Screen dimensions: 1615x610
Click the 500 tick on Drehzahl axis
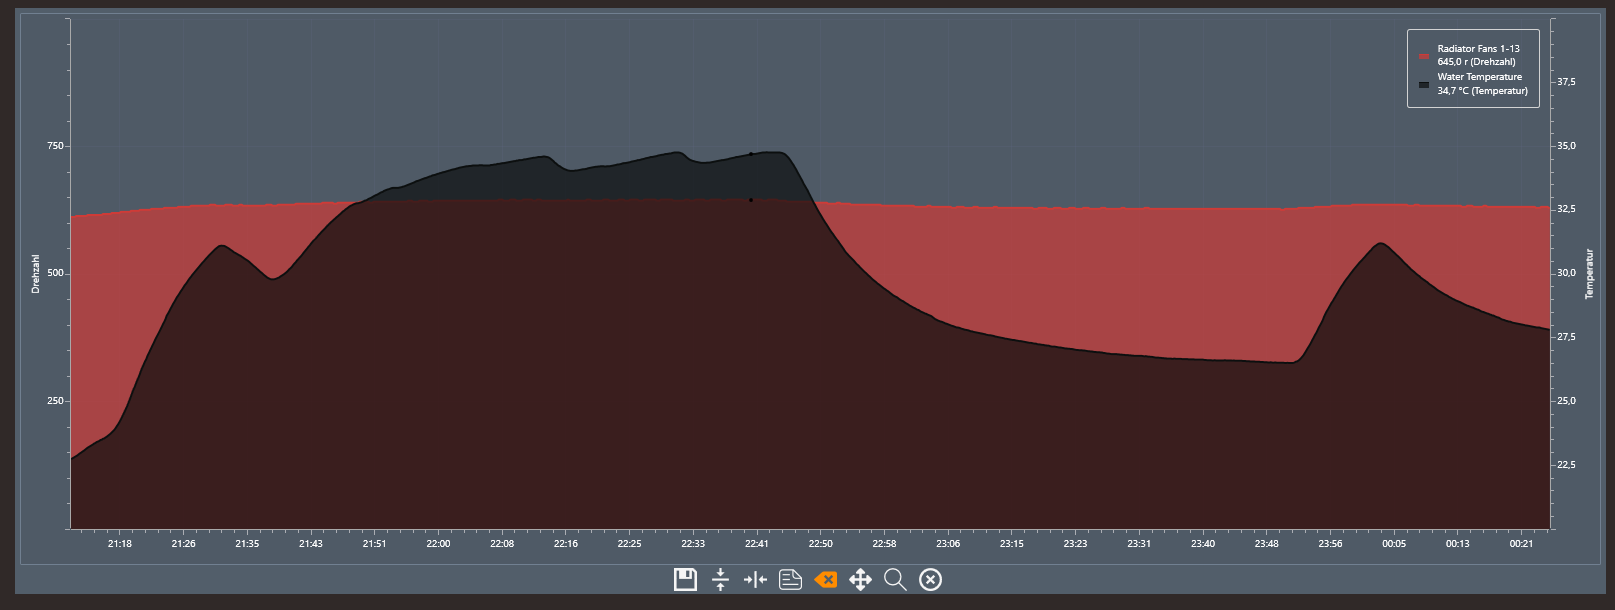55,273
